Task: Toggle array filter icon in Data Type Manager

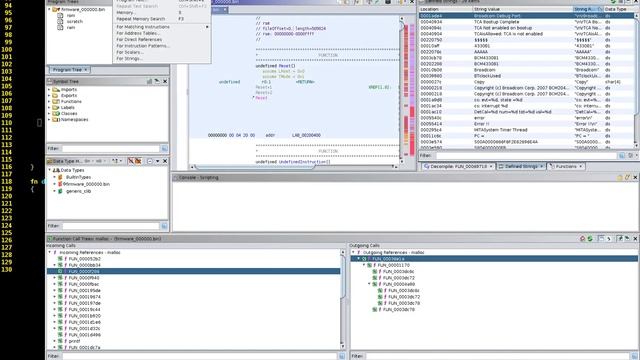Action: 138,161
